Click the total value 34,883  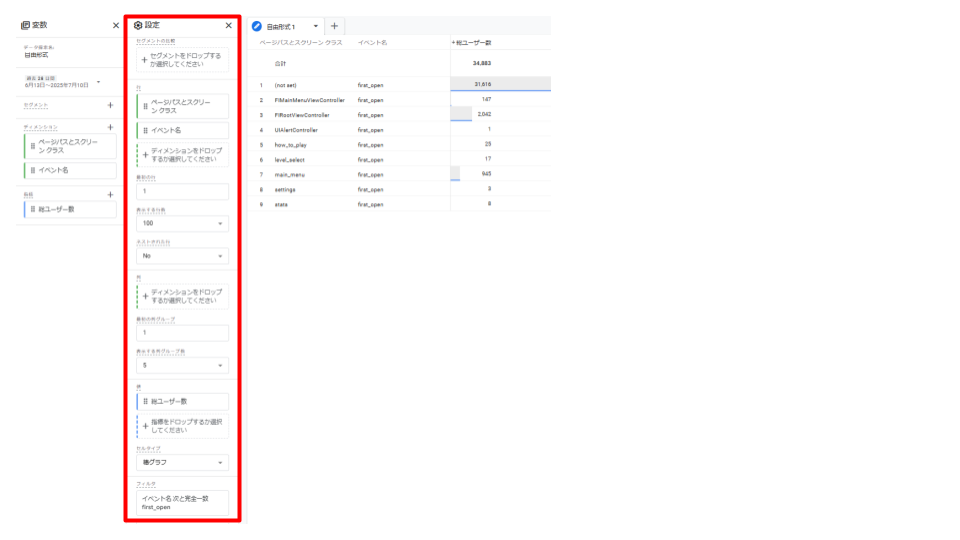pyautogui.click(x=482, y=63)
